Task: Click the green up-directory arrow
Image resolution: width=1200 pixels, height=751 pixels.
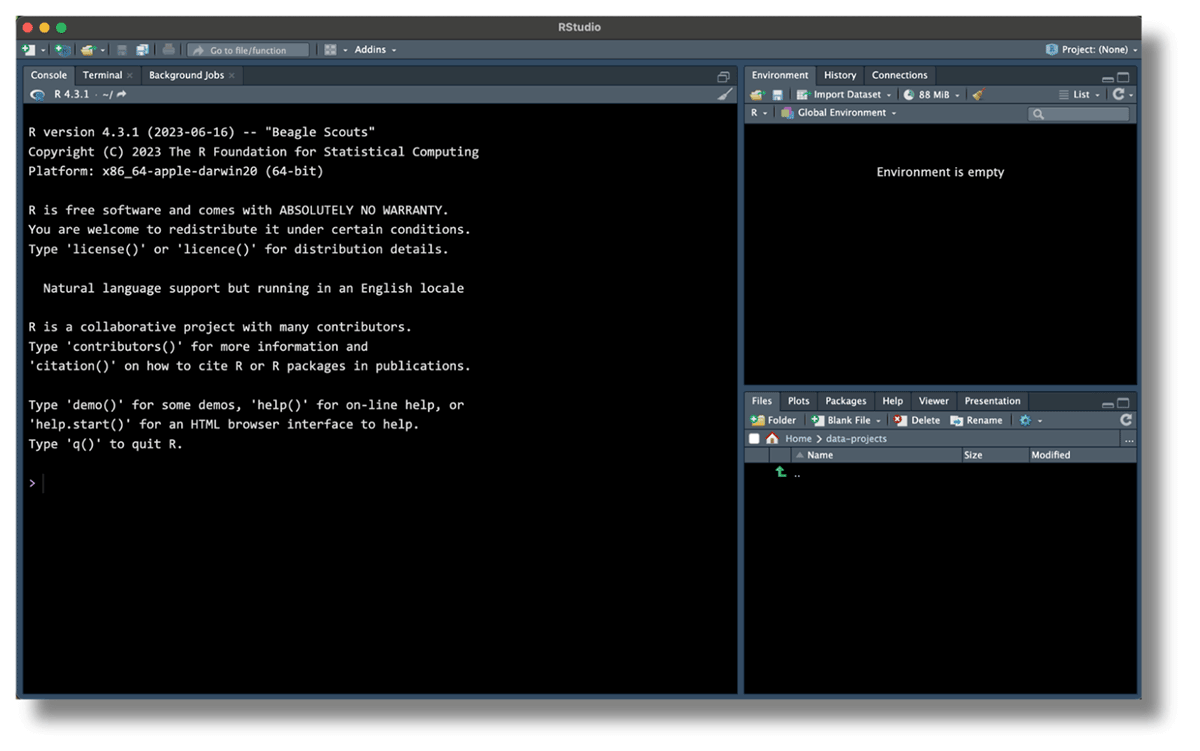Action: pos(781,473)
